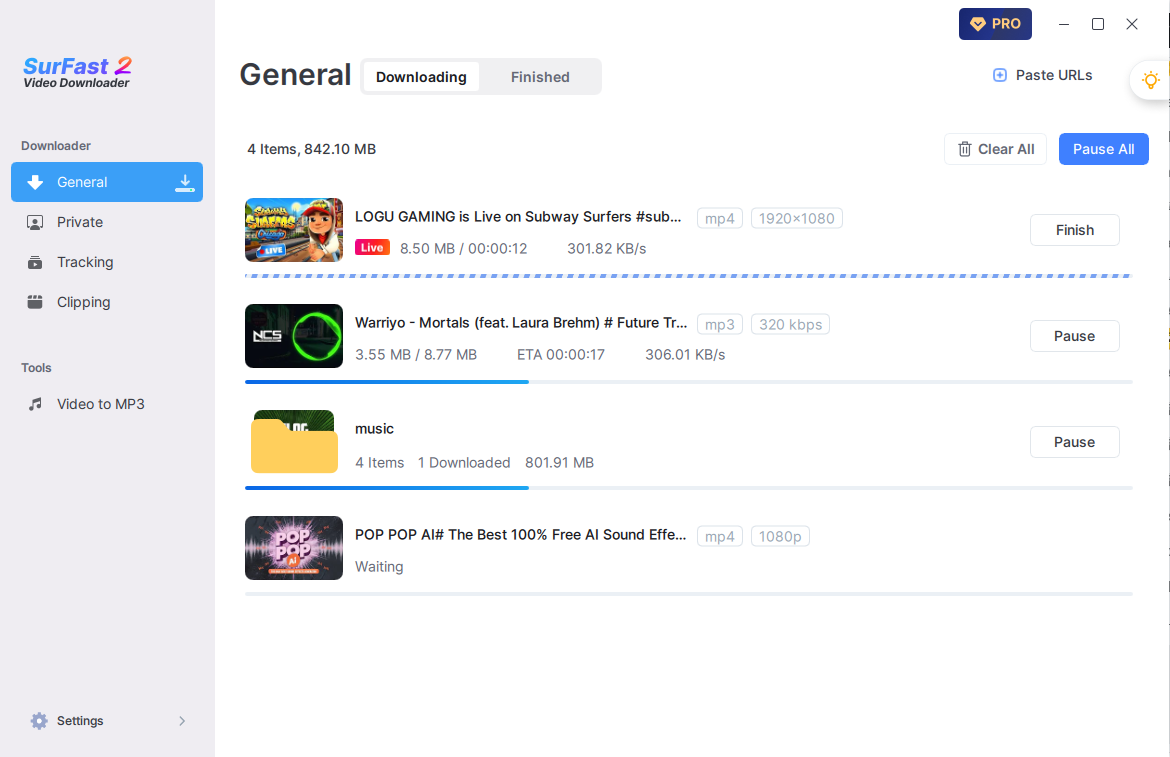Switch to the Downloading tab
Screen dimensions: 1170x757
pyautogui.click(x=421, y=77)
